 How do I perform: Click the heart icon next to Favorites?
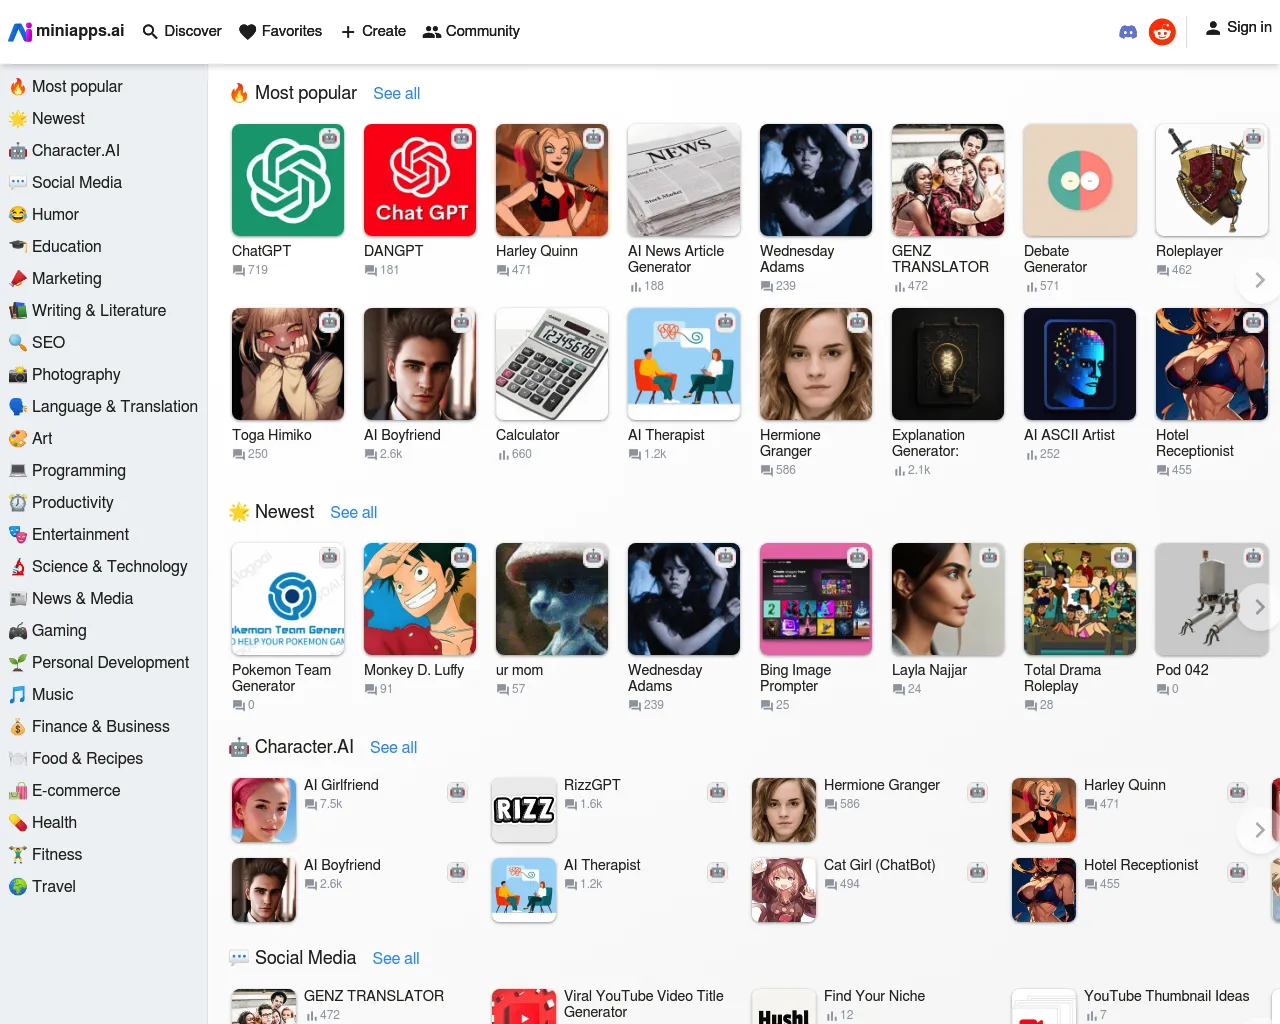pyautogui.click(x=246, y=31)
